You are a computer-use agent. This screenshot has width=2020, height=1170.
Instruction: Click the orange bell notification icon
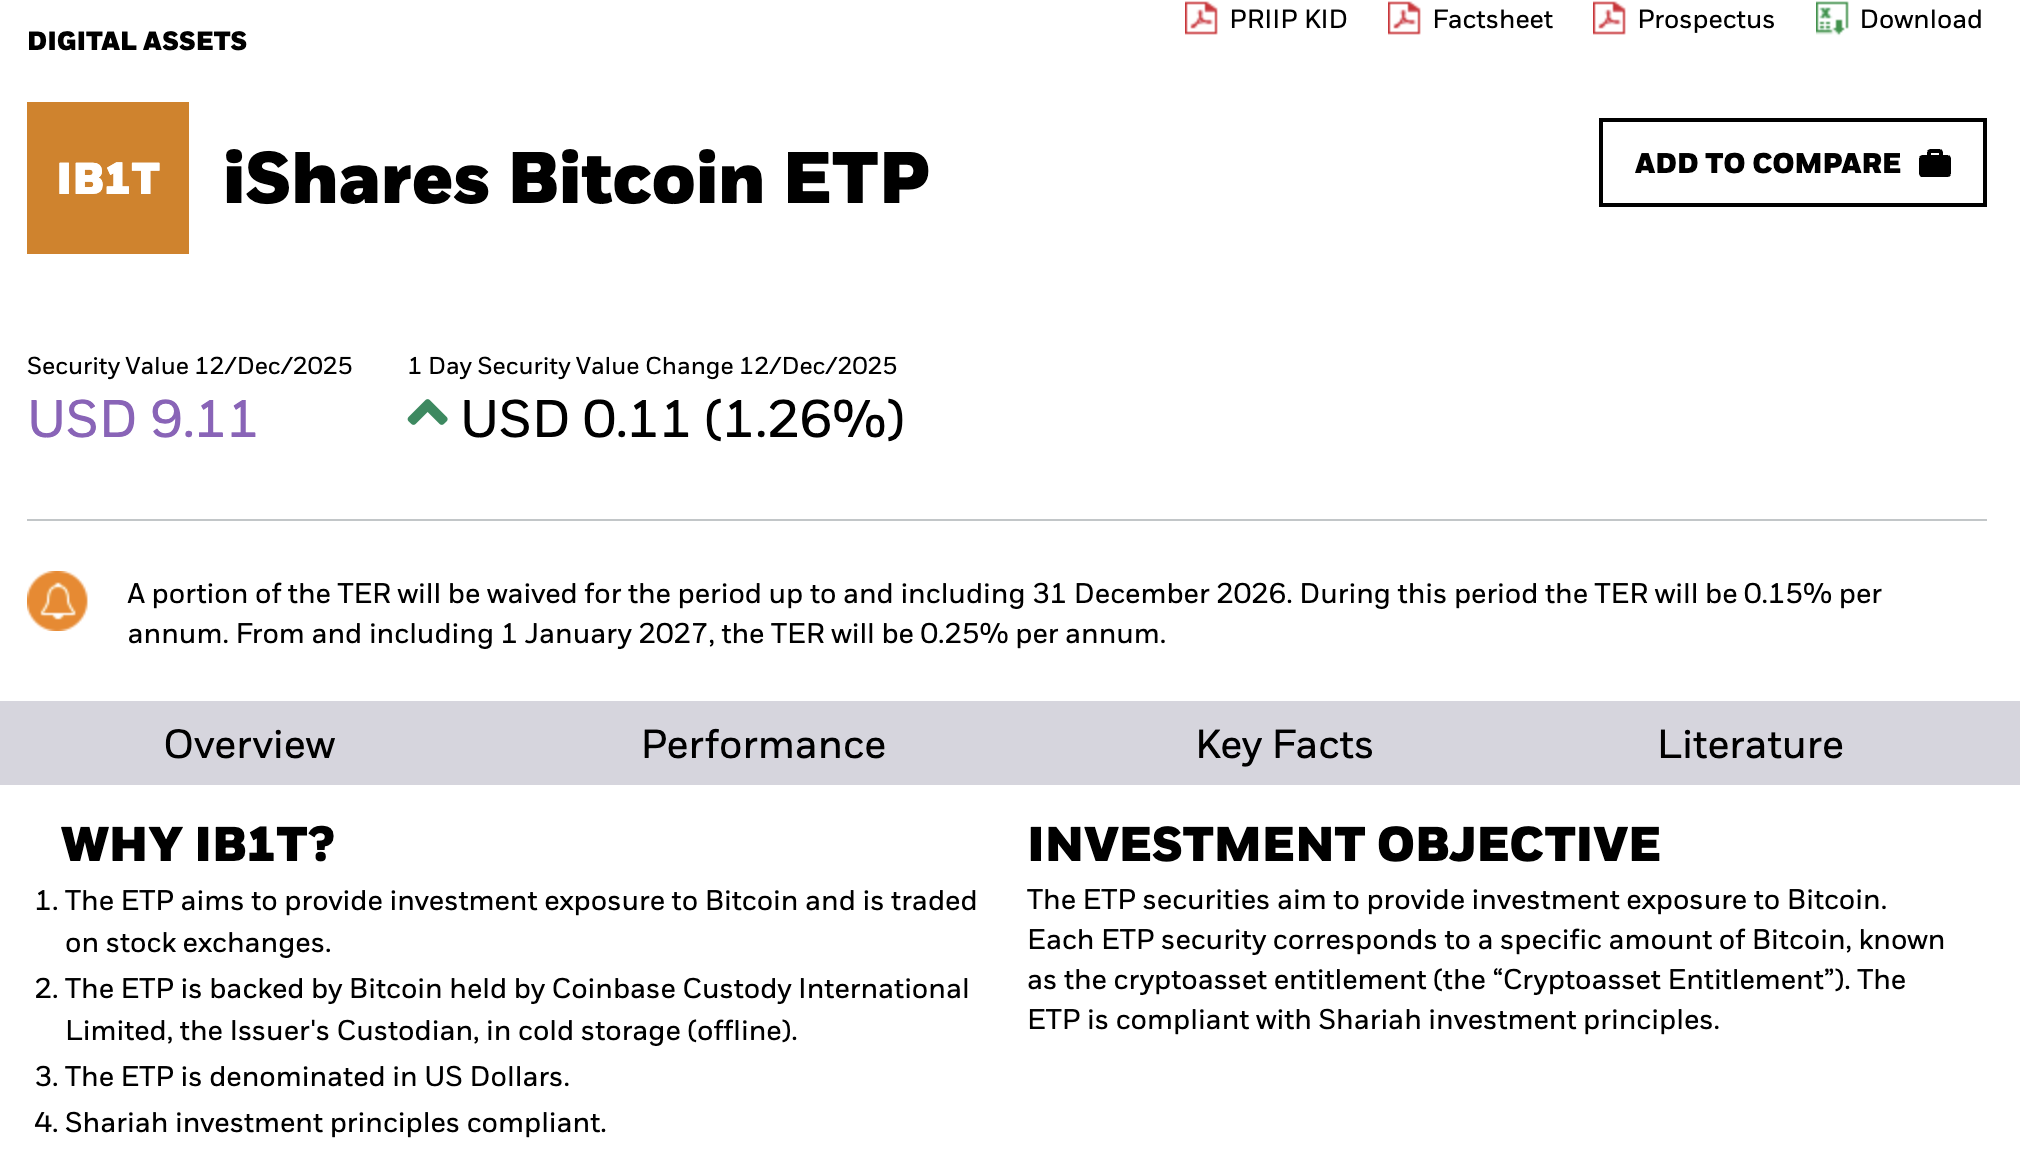click(x=57, y=601)
